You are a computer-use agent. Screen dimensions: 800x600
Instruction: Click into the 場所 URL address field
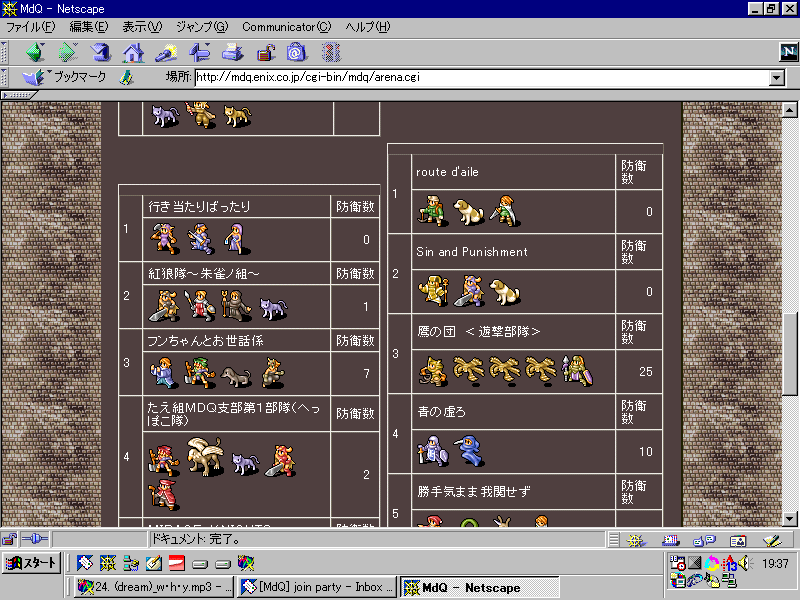tap(482, 78)
